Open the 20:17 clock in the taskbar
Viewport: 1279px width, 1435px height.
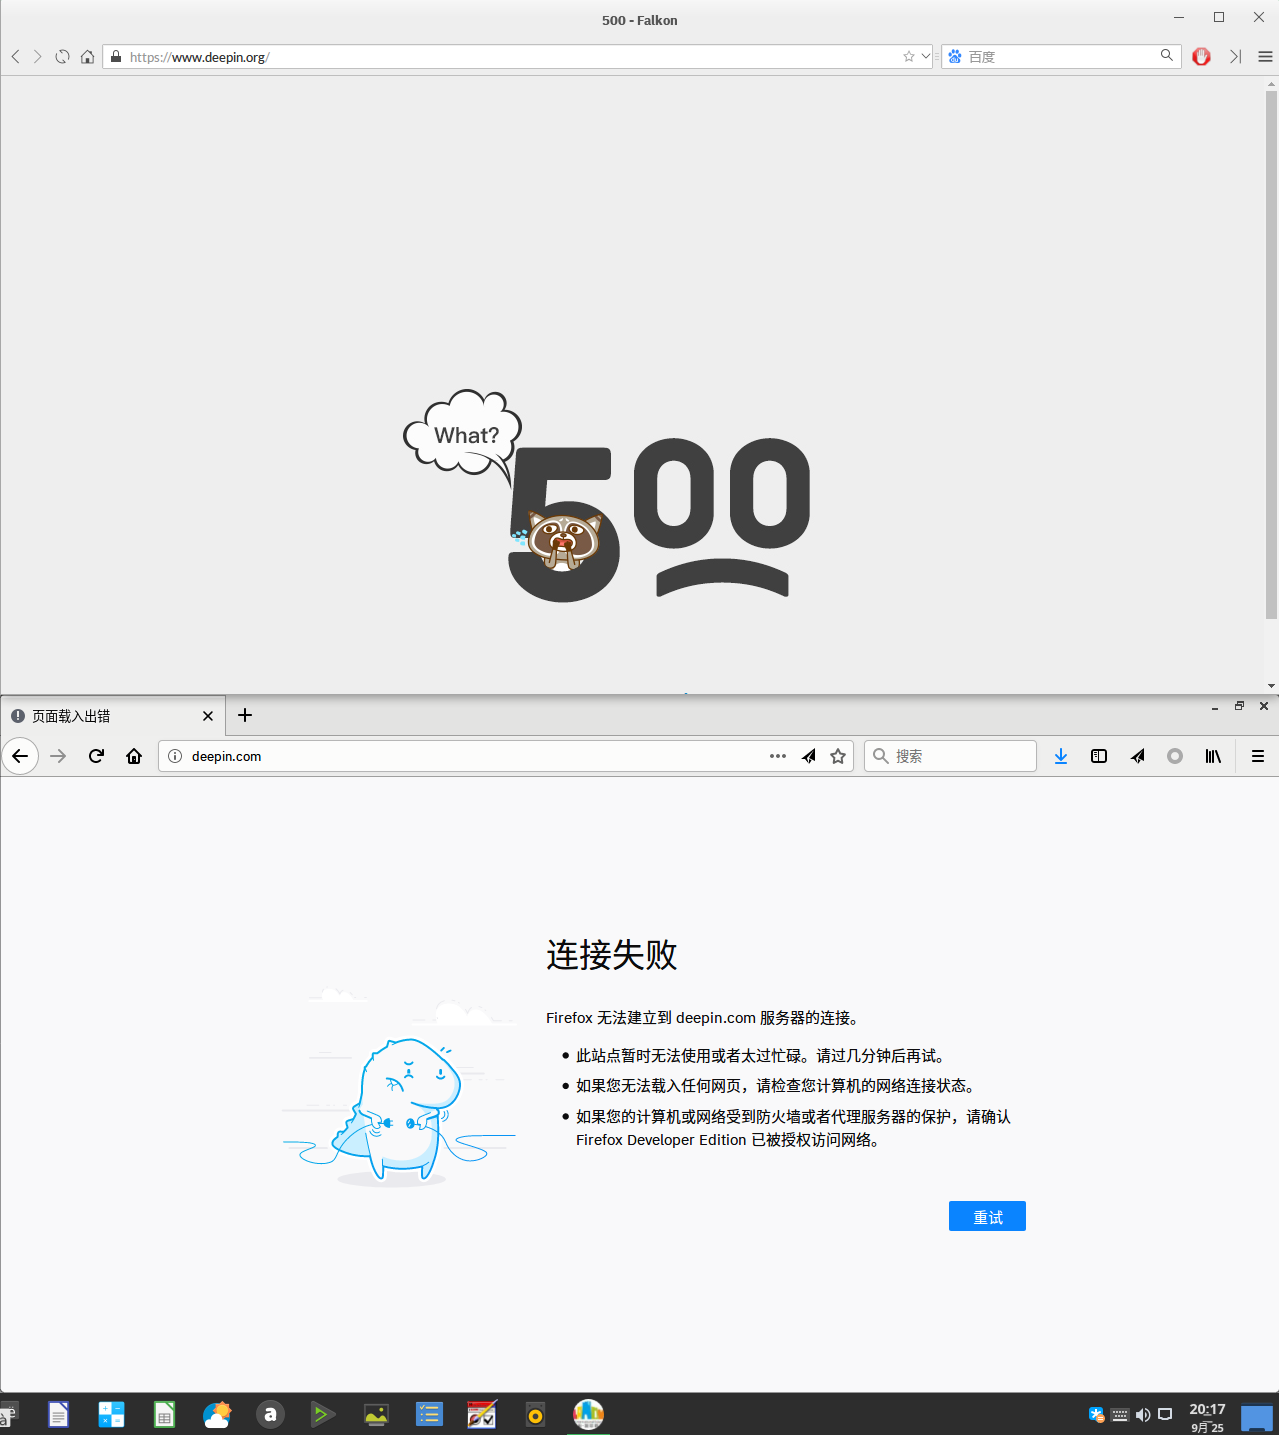(x=1207, y=1417)
